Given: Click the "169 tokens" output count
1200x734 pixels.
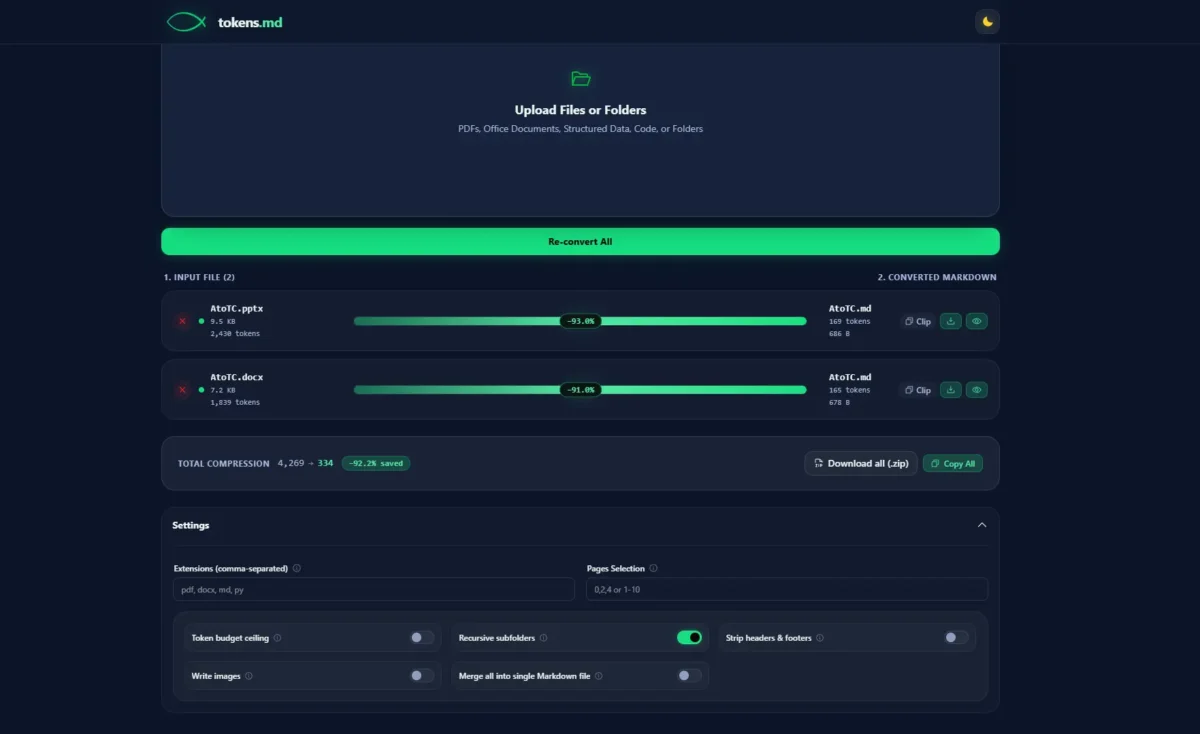Looking at the screenshot, I should point(850,321).
